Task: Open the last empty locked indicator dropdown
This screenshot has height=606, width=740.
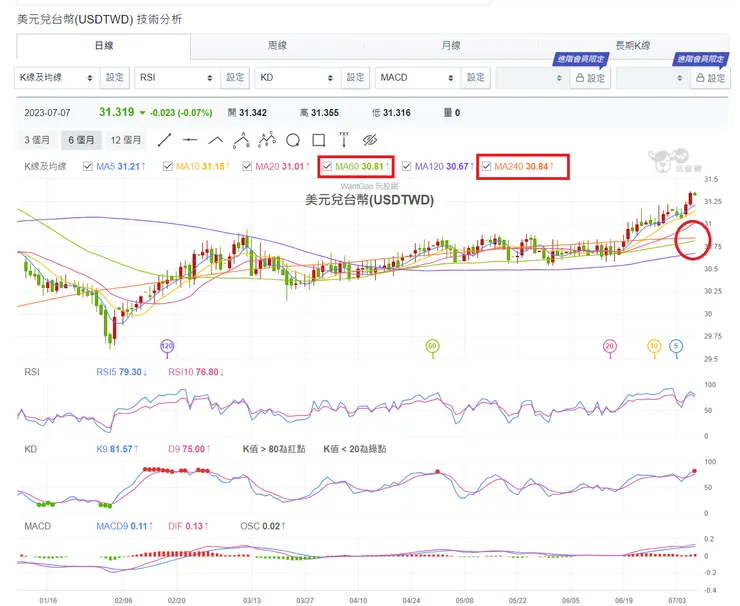Action: 653,78
